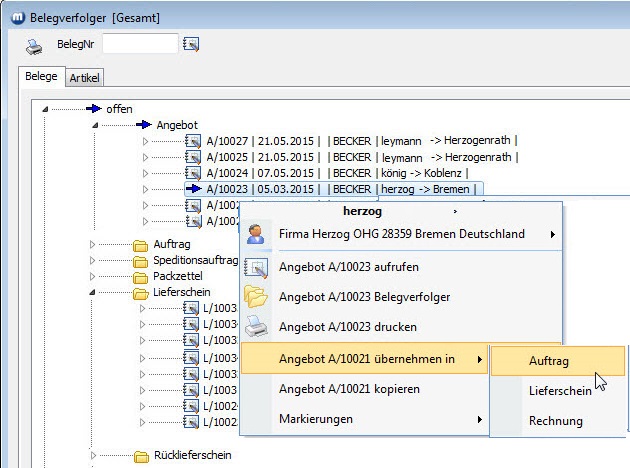The height and width of the screenshot is (468, 630).
Task: Collapse the Angebot tree node
Action: pyautogui.click(x=95, y=125)
